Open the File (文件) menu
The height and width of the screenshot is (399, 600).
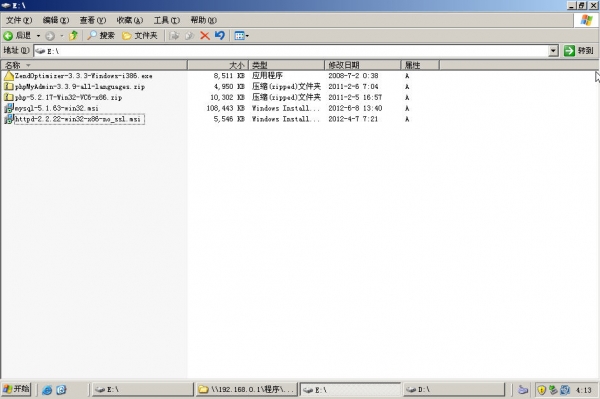pos(19,20)
